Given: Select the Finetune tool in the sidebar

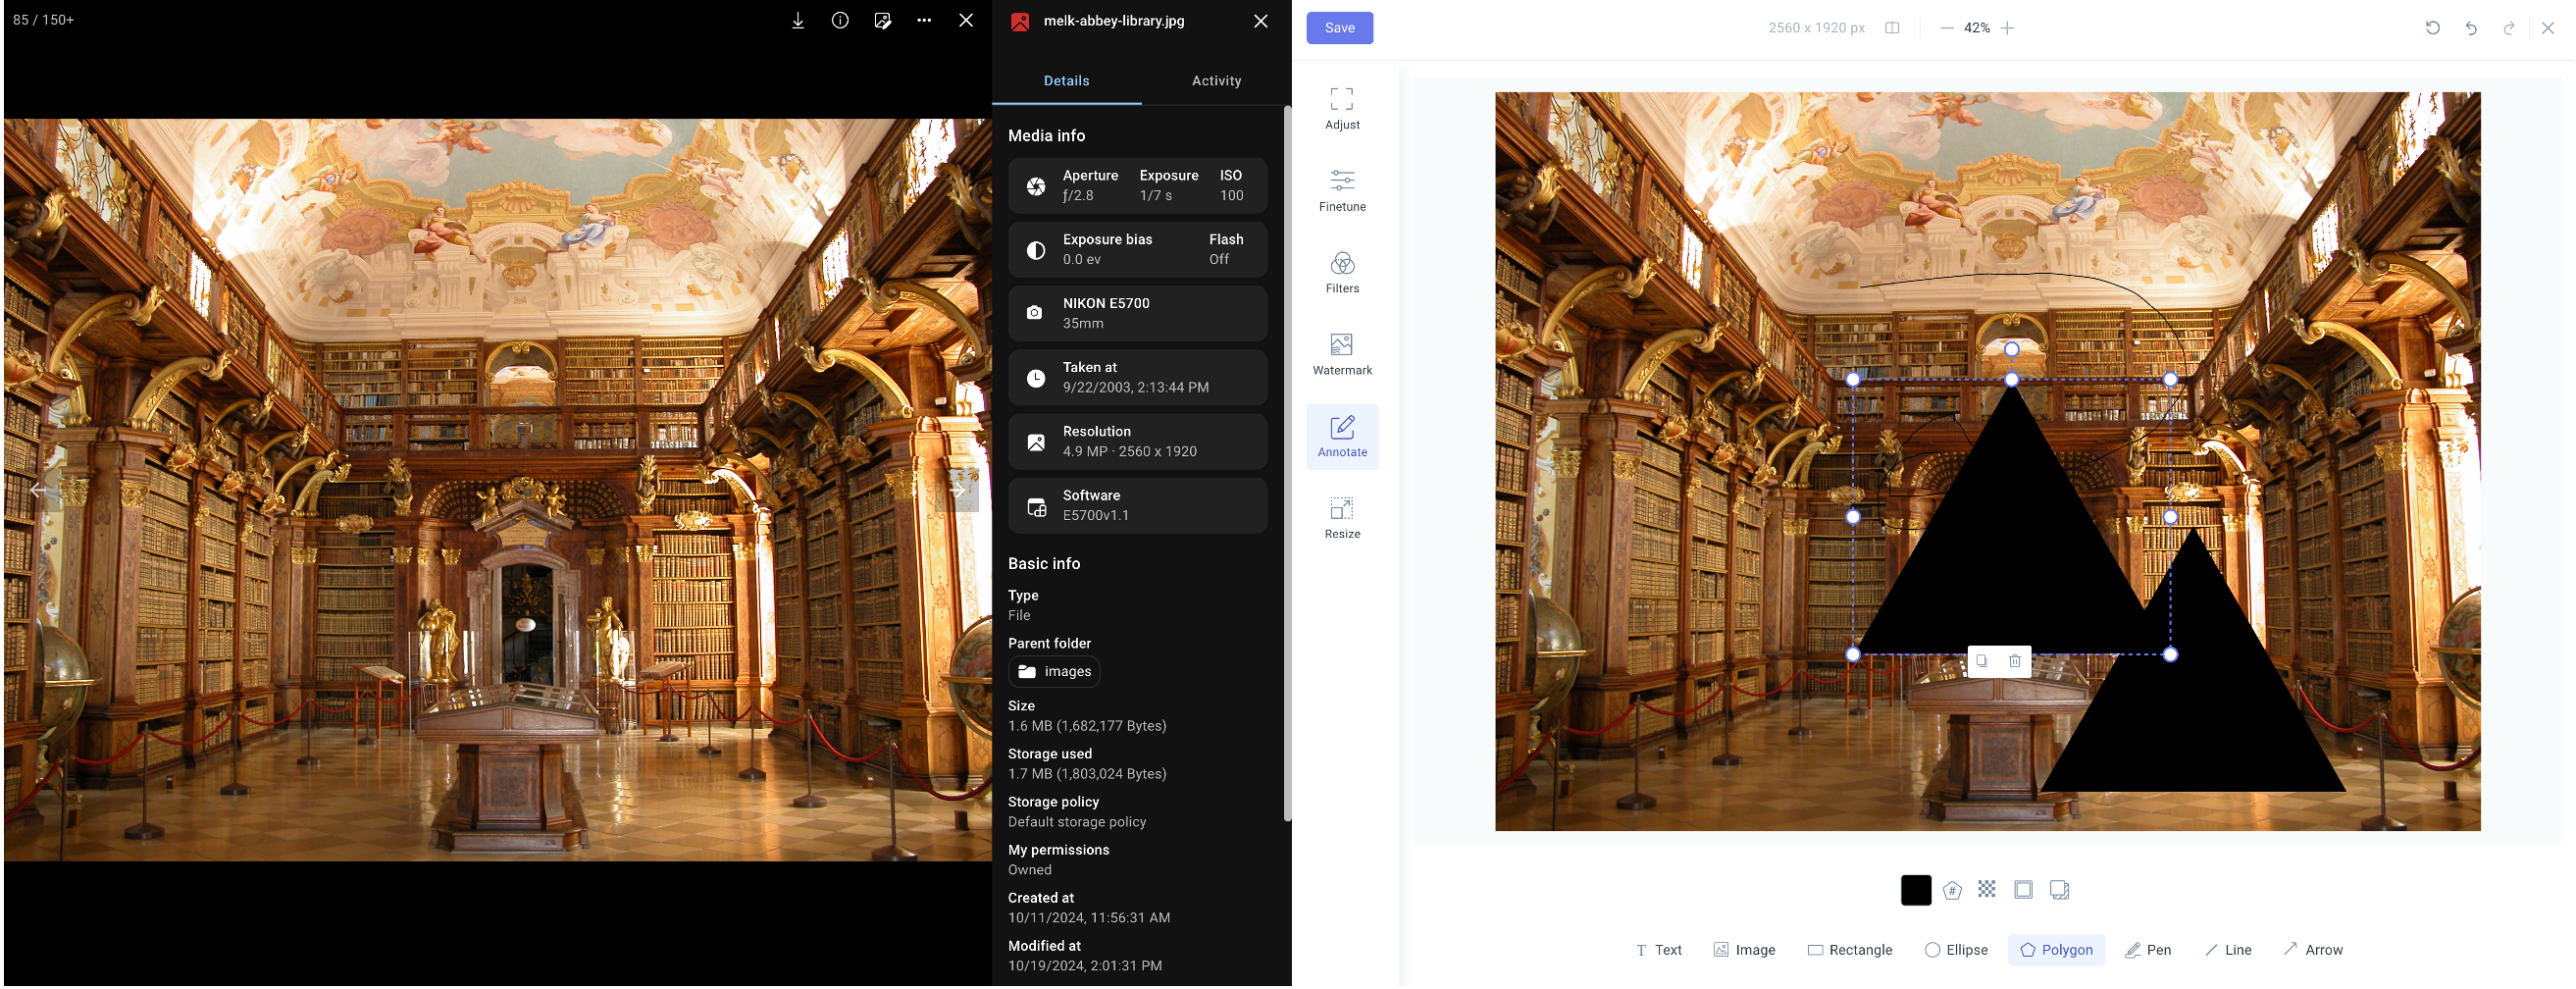Looking at the screenshot, I should tap(1341, 190).
